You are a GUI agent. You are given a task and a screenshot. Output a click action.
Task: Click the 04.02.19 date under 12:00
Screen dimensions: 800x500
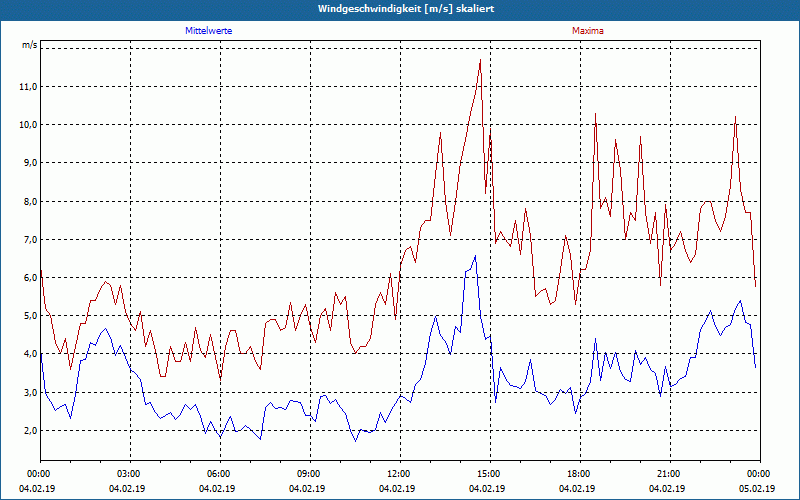point(397,489)
